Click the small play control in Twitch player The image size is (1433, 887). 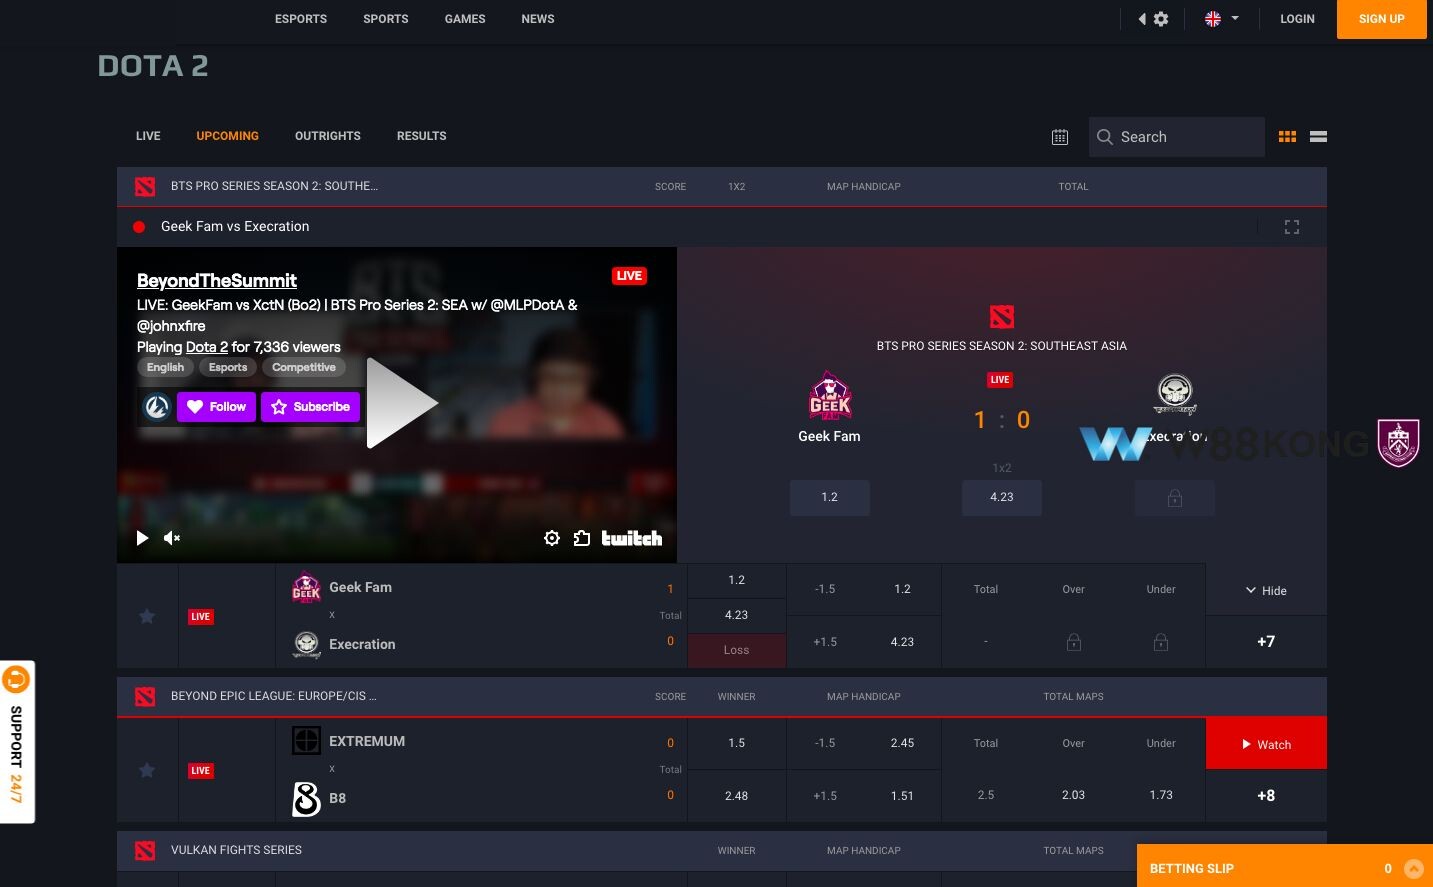(142, 538)
